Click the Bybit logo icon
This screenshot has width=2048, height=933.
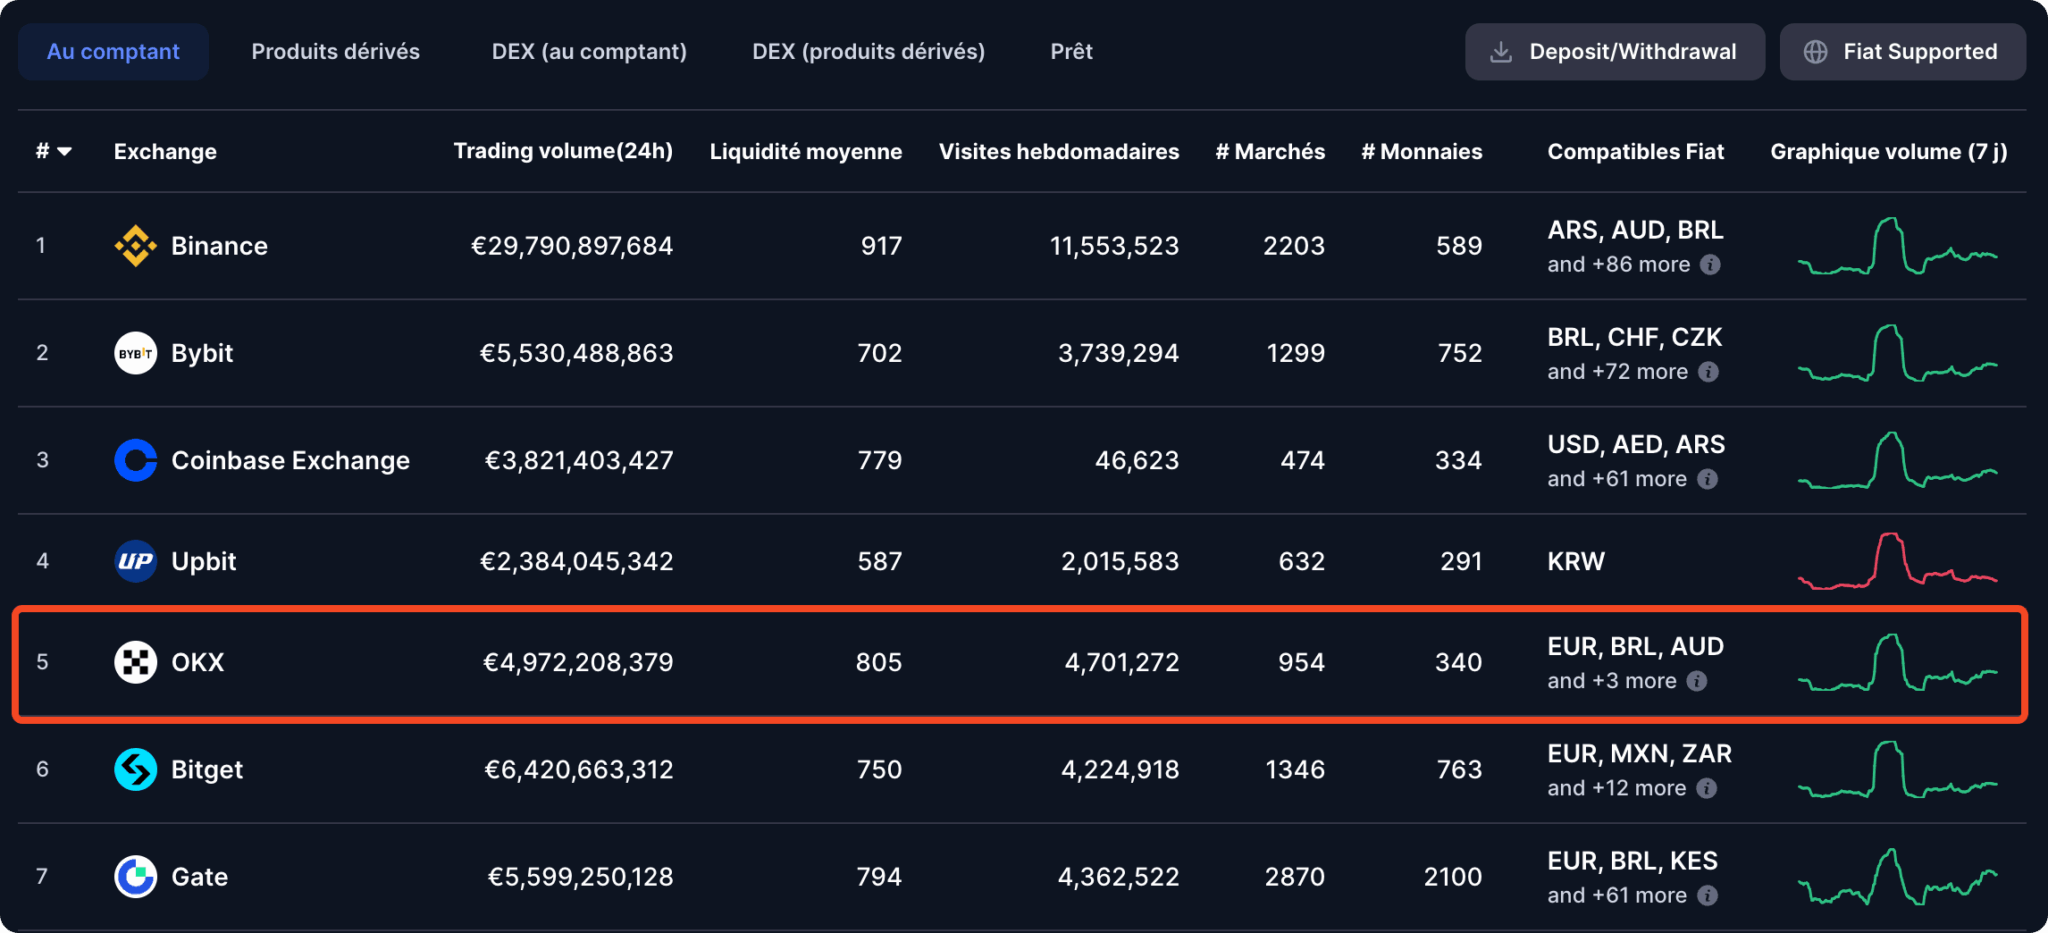click(x=135, y=353)
